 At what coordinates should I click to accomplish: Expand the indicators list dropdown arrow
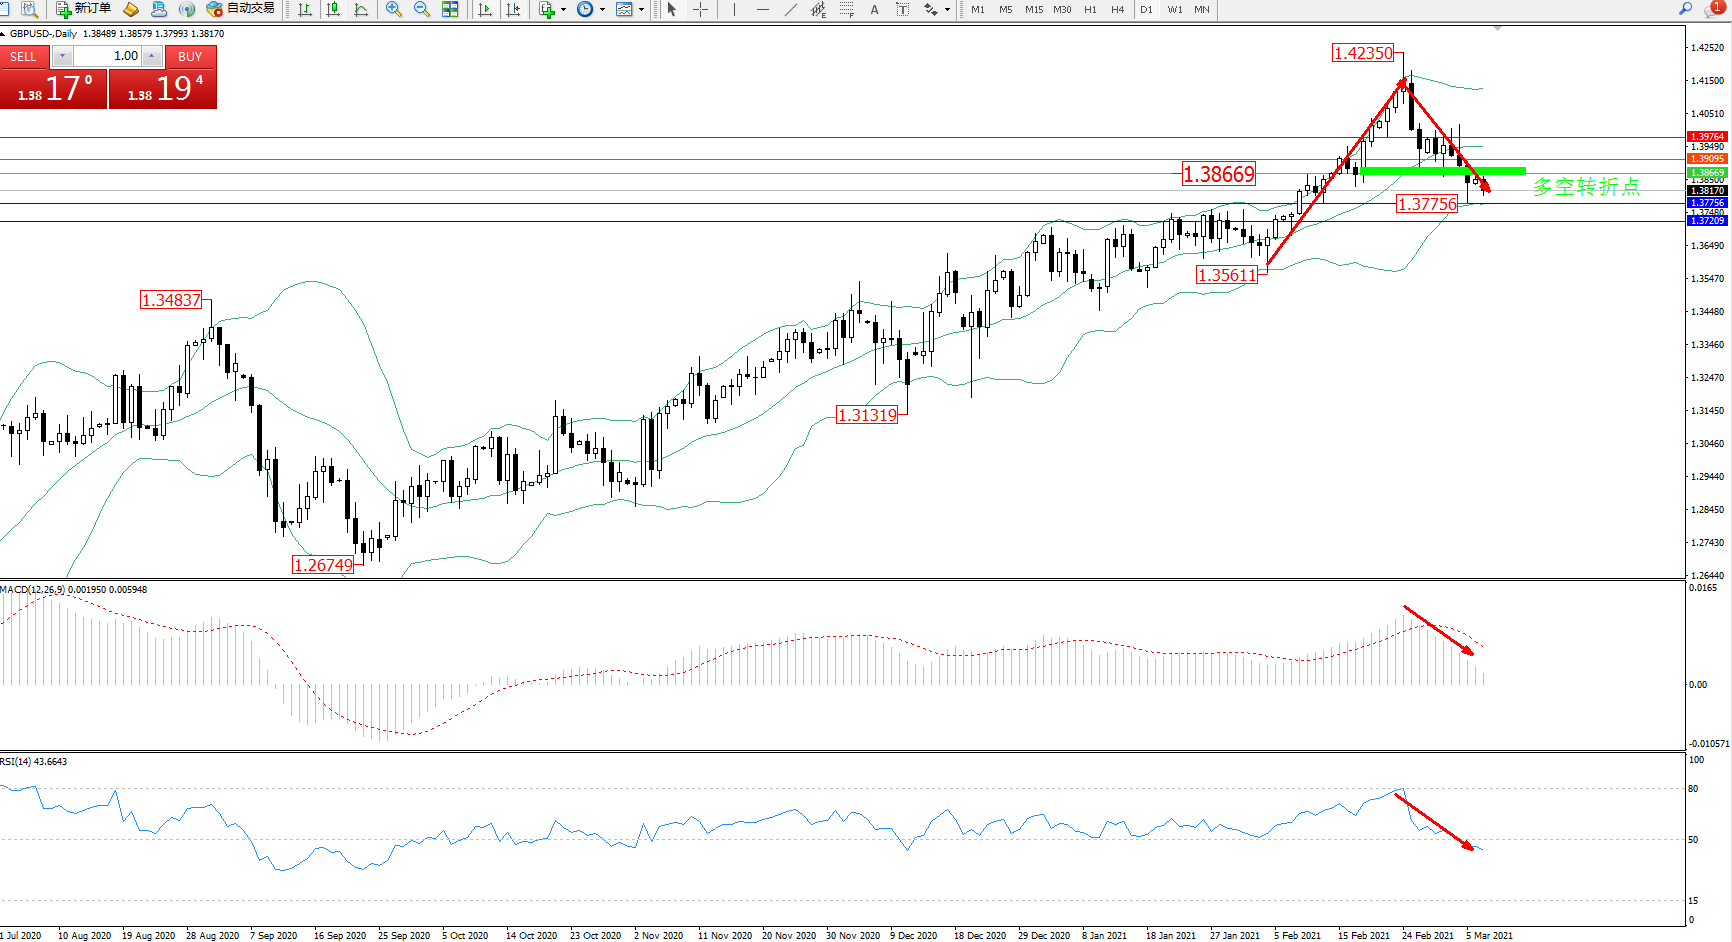click(564, 9)
